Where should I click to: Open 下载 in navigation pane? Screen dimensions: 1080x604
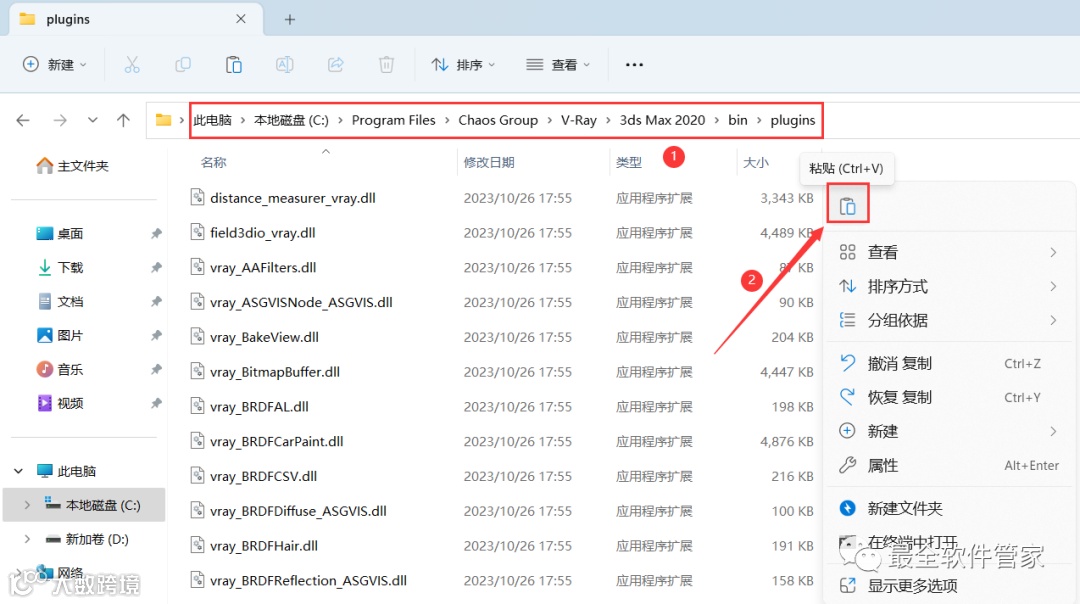pos(60,267)
